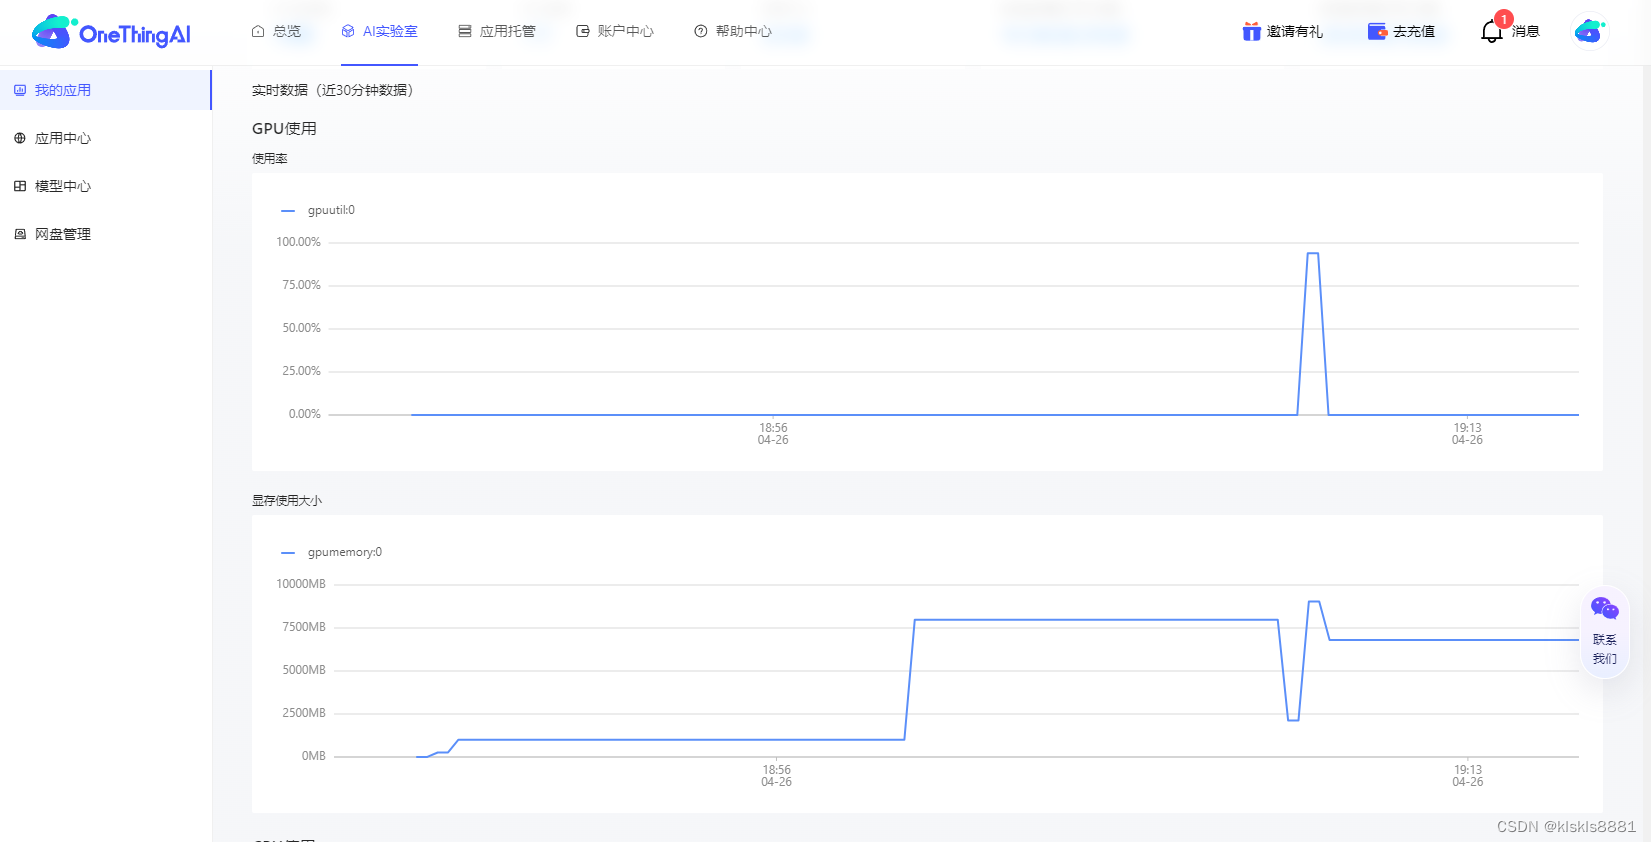The image size is (1651, 842).
Task: Open 去充值 recharge link
Action: 1414,31
